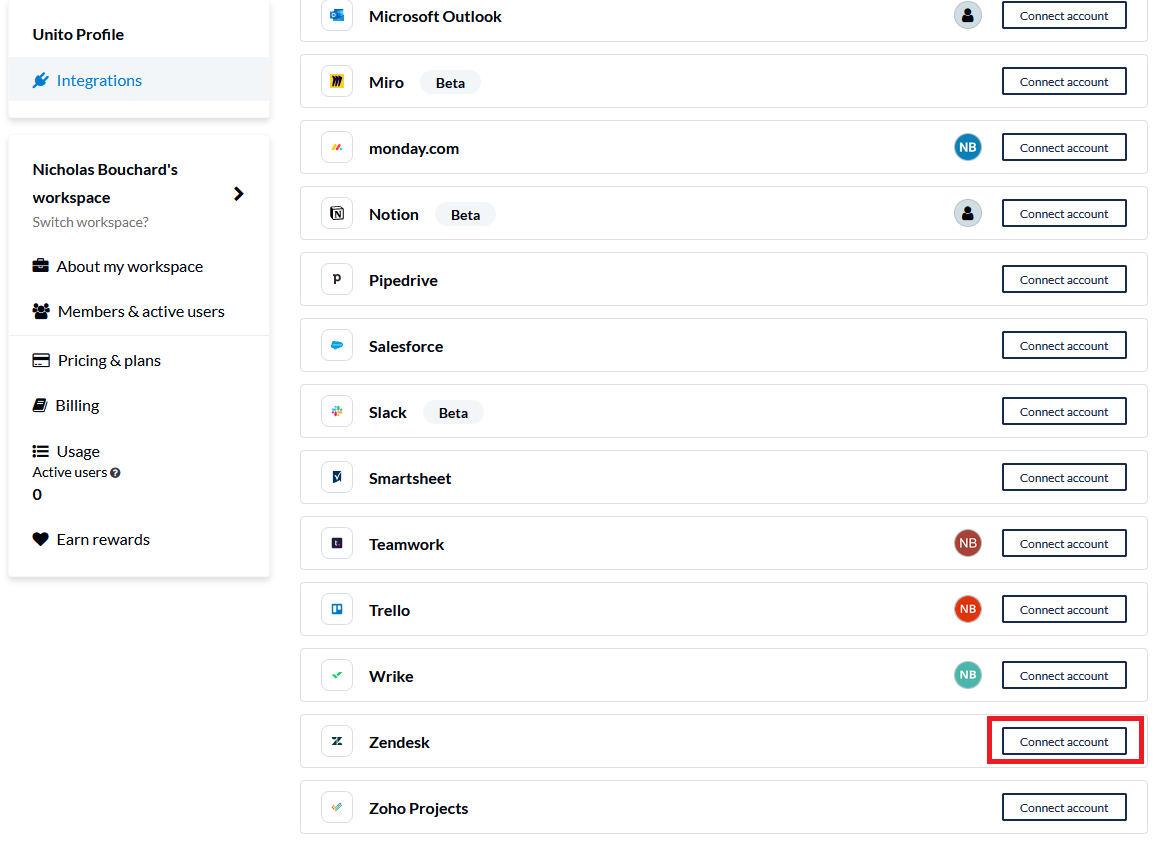Connect account for Pipedrive
This screenshot has width=1156, height=845.
pyautogui.click(x=1064, y=279)
